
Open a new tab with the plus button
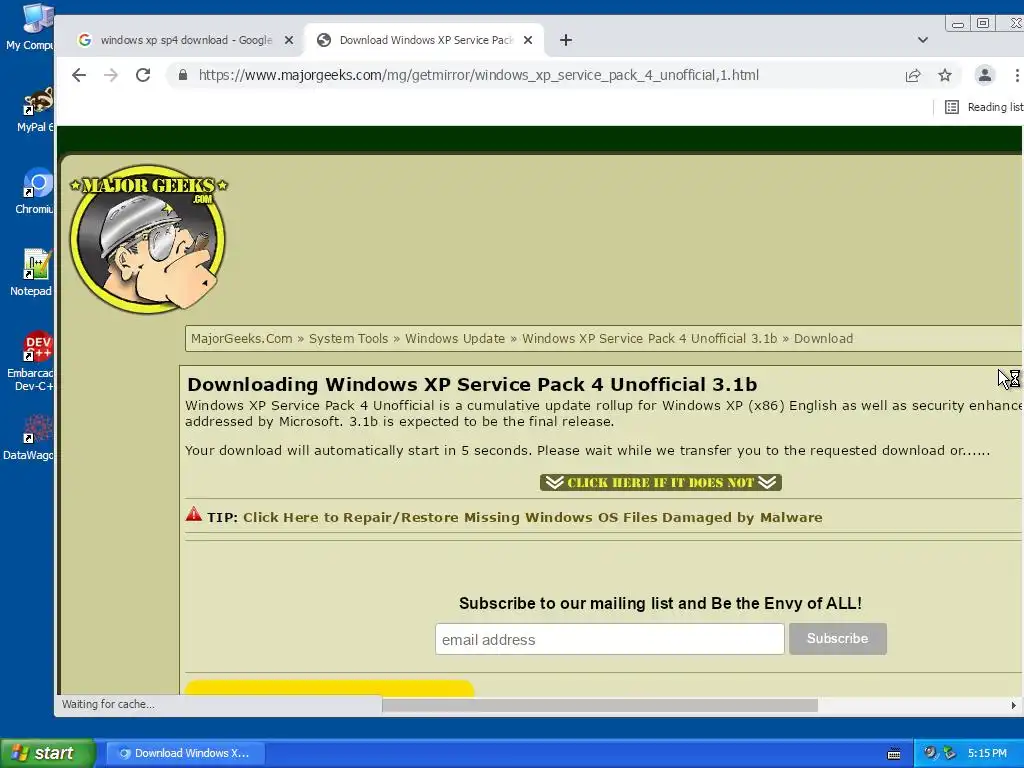click(566, 40)
